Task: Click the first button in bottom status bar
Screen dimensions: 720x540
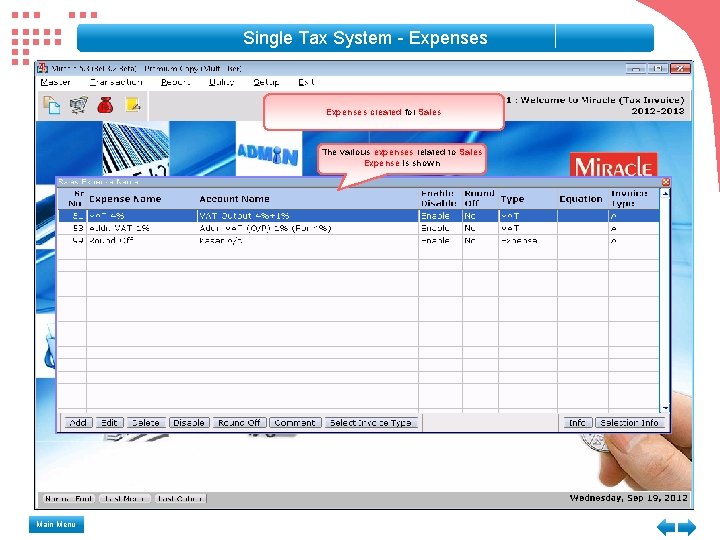Action: [69, 498]
